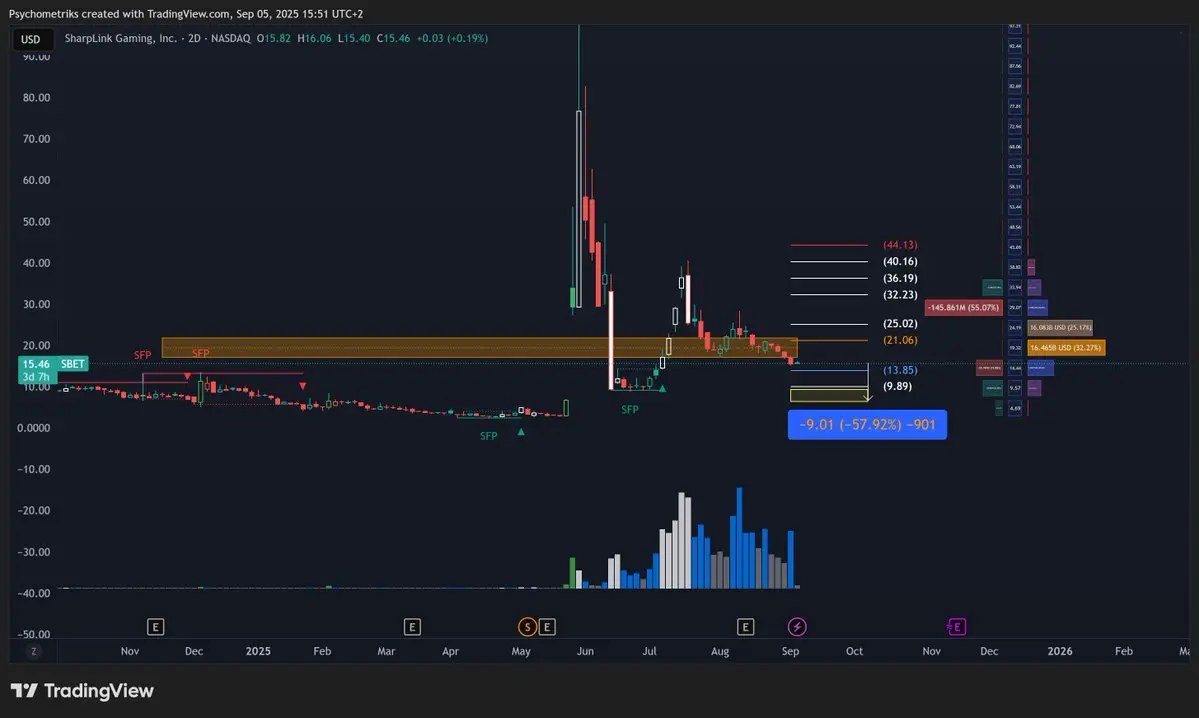Open earnings E marker beside orange S marker
1199x718 pixels.
[547, 627]
